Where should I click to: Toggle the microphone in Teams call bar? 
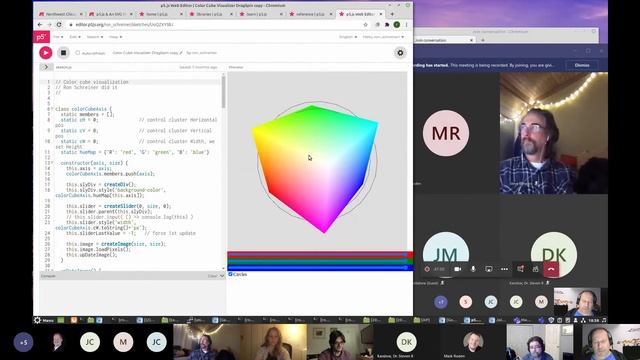pos(473,269)
